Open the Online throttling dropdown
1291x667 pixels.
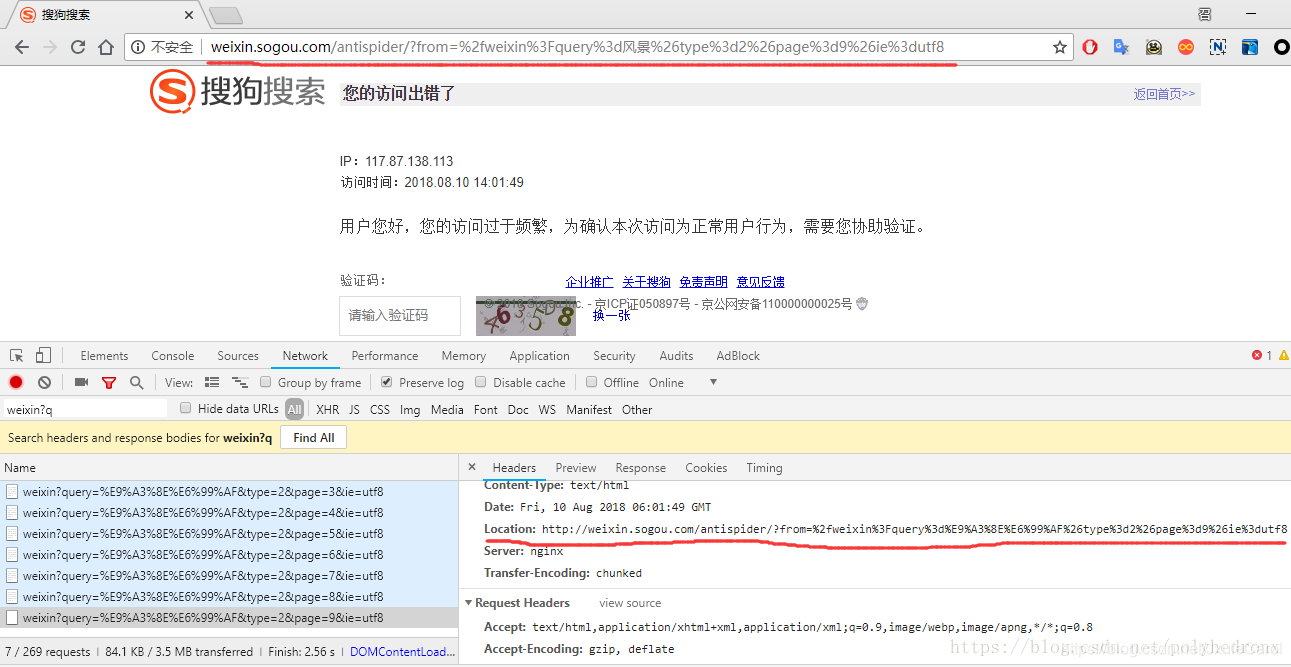[685, 382]
